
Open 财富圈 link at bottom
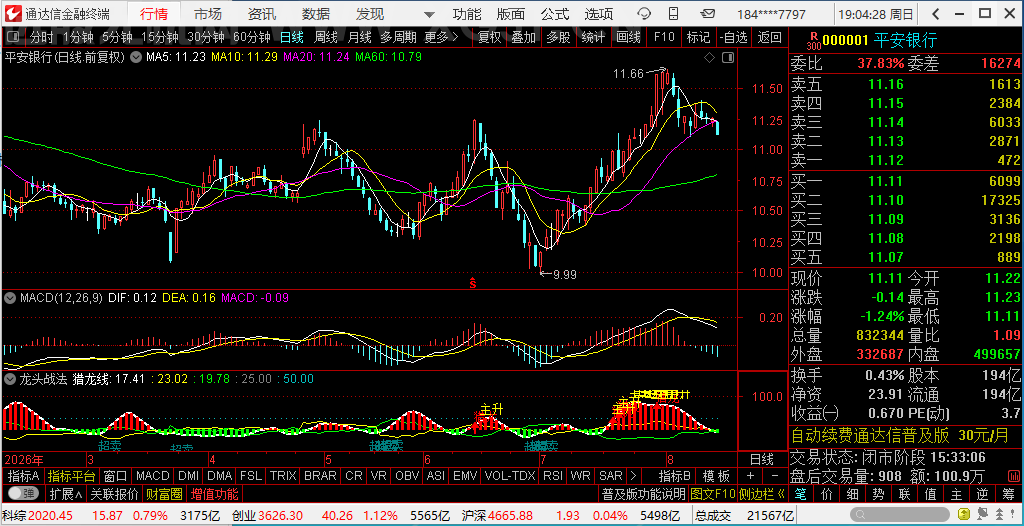(164, 493)
